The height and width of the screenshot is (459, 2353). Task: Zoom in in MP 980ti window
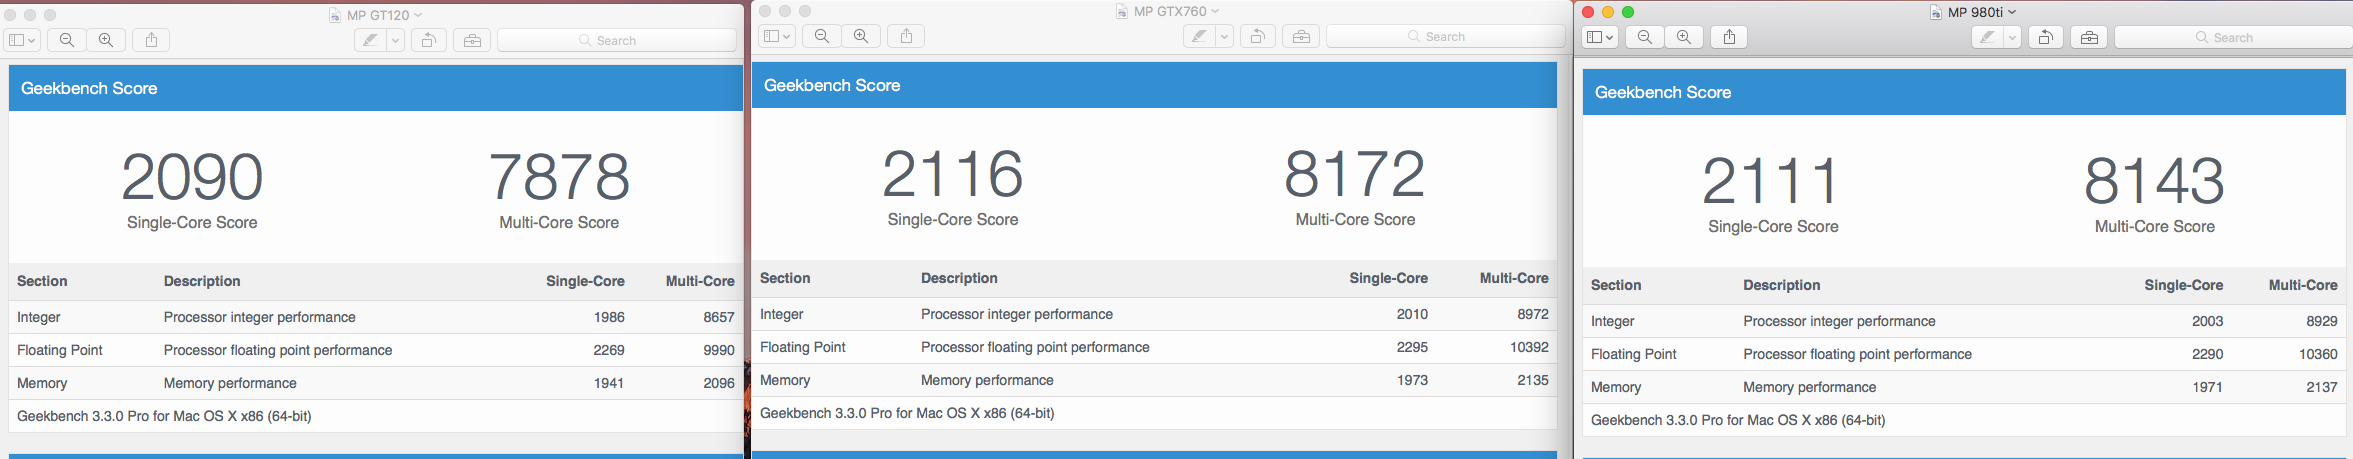(1684, 37)
